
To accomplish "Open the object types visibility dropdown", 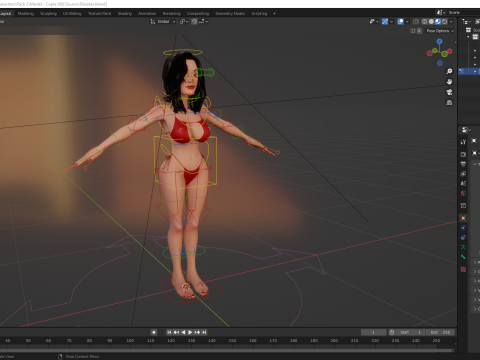I will [374, 21].
